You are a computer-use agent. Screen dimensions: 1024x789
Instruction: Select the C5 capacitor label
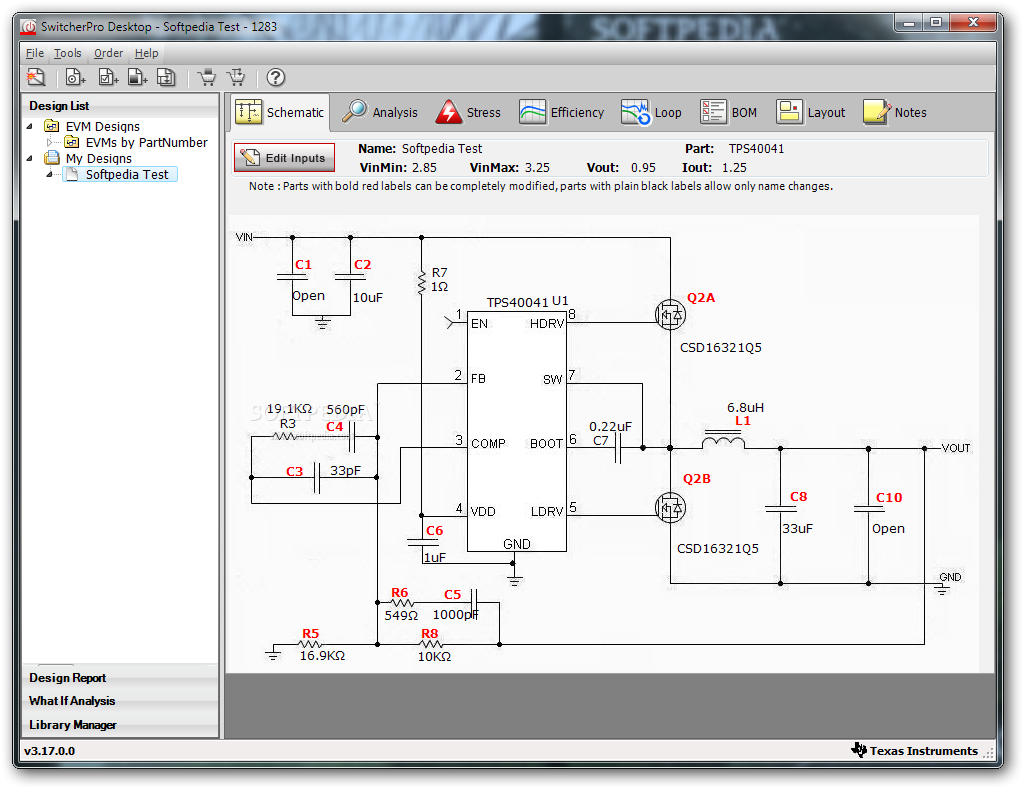[453, 594]
